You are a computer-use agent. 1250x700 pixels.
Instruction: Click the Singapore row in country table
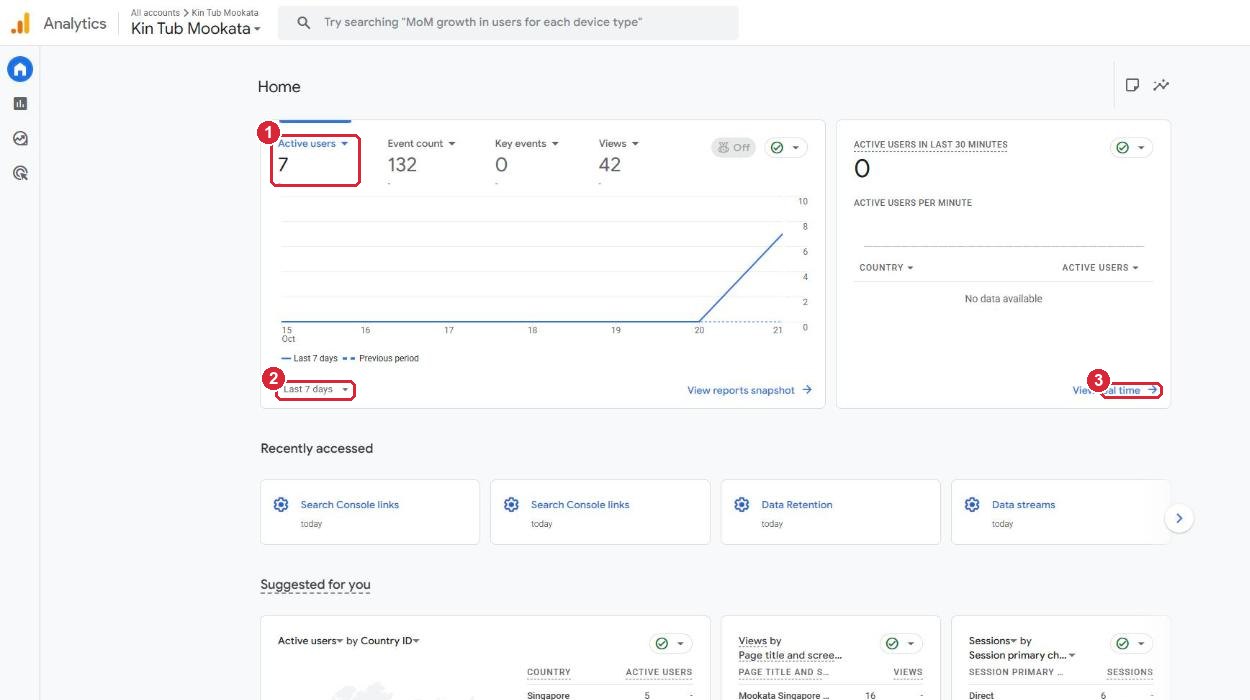click(x=610, y=695)
